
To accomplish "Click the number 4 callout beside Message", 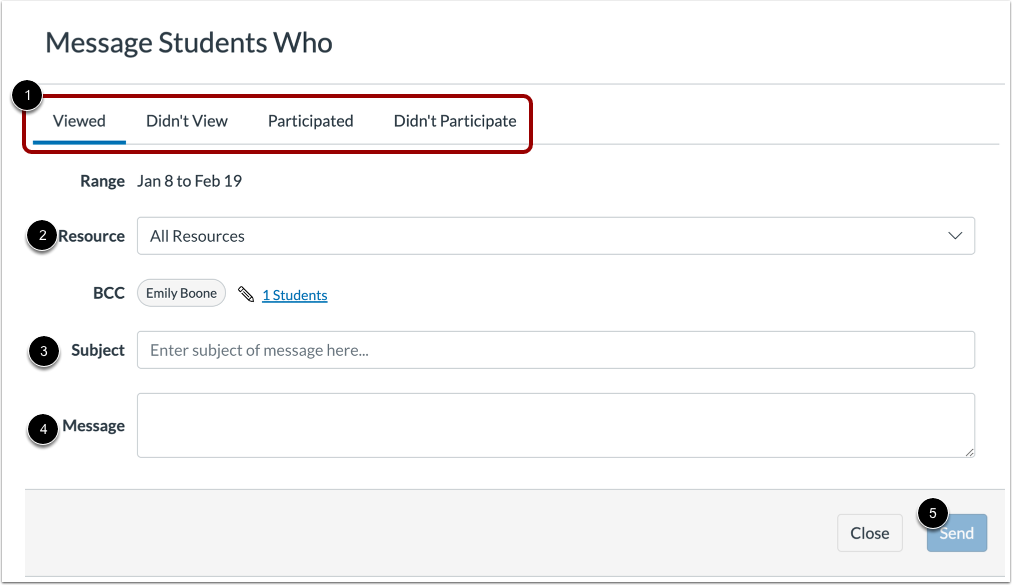I will coord(42,430).
